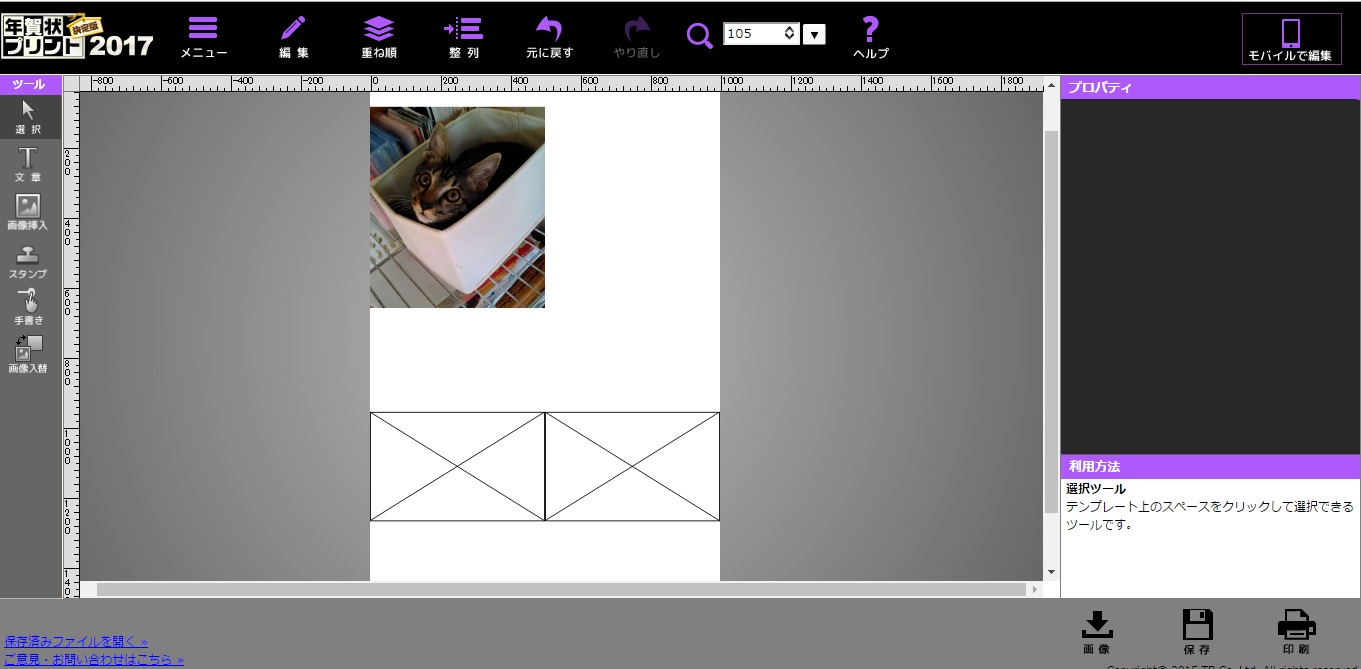Select the スタンプ stamp tool
The height and width of the screenshot is (669, 1361).
tap(28, 261)
